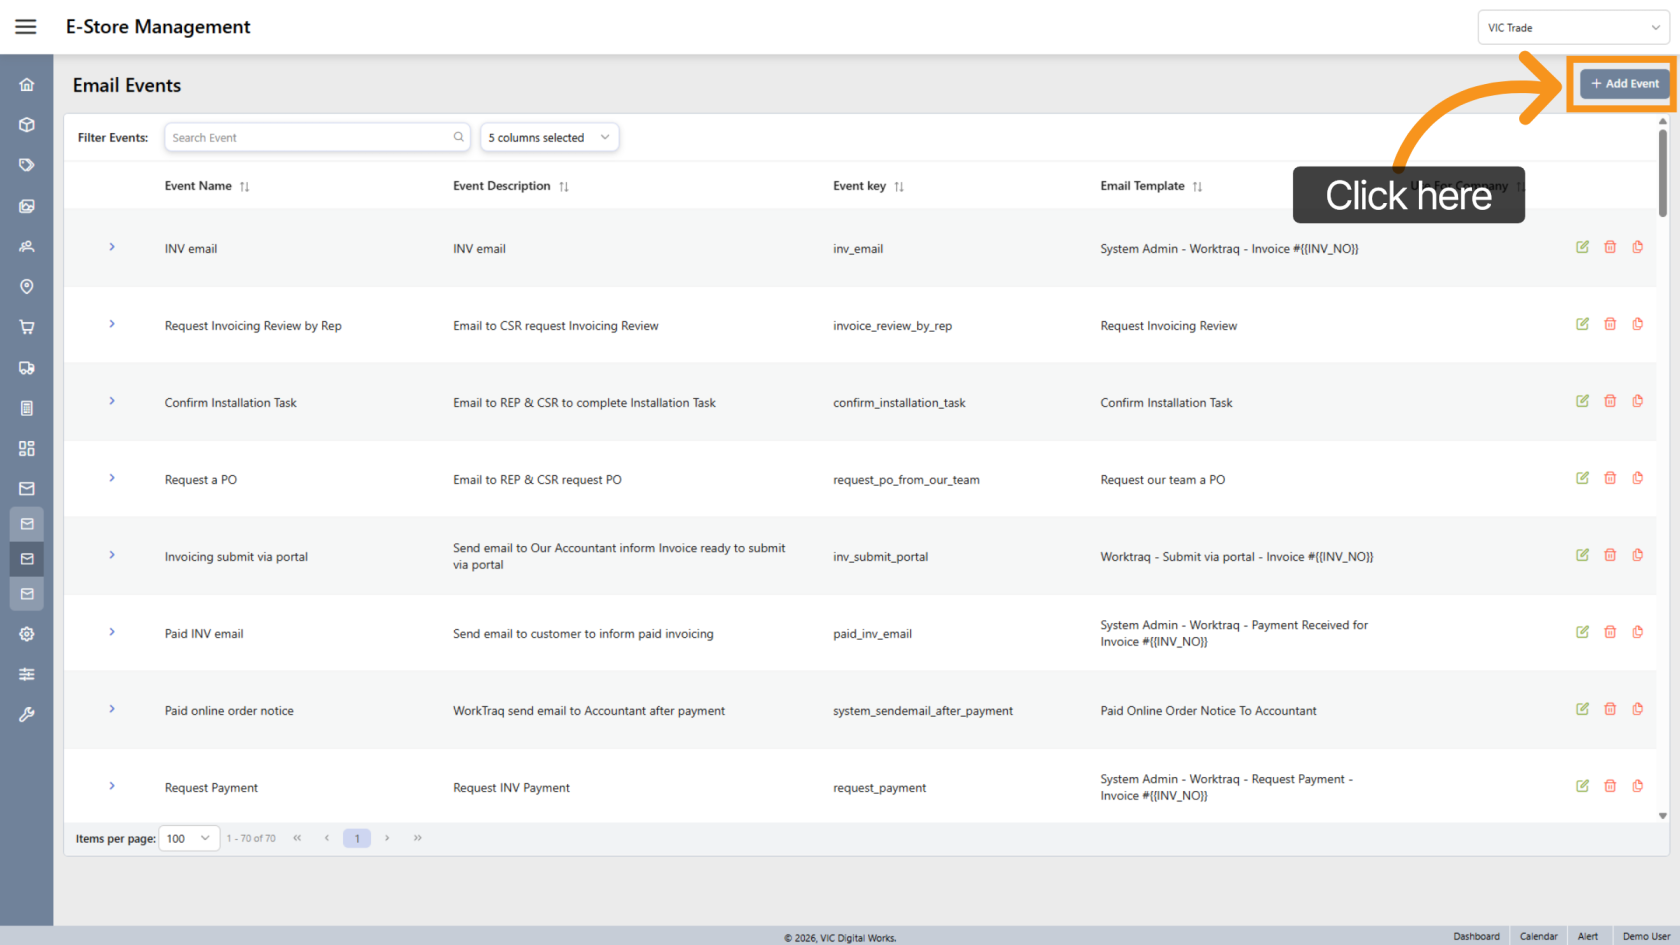Expand the Request Payment row
The height and width of the screenshot is (945, 1680).
112,786
